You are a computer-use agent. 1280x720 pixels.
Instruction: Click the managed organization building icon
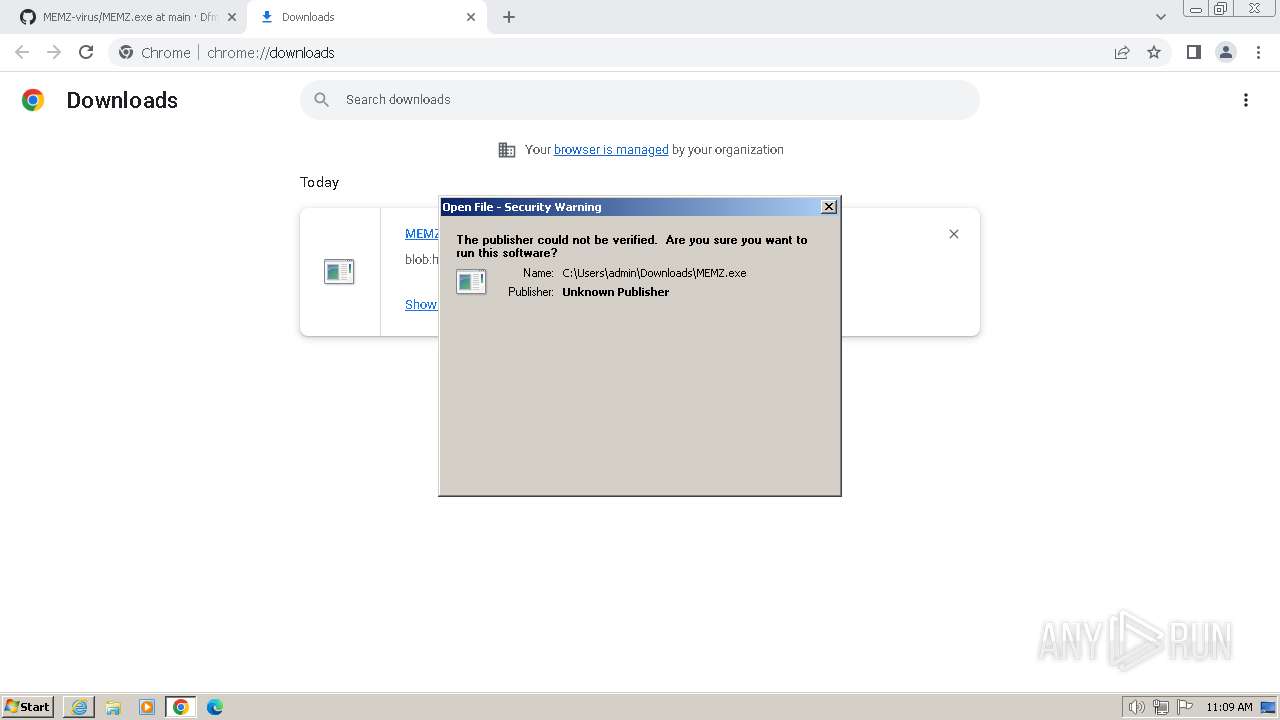point(507,149)
